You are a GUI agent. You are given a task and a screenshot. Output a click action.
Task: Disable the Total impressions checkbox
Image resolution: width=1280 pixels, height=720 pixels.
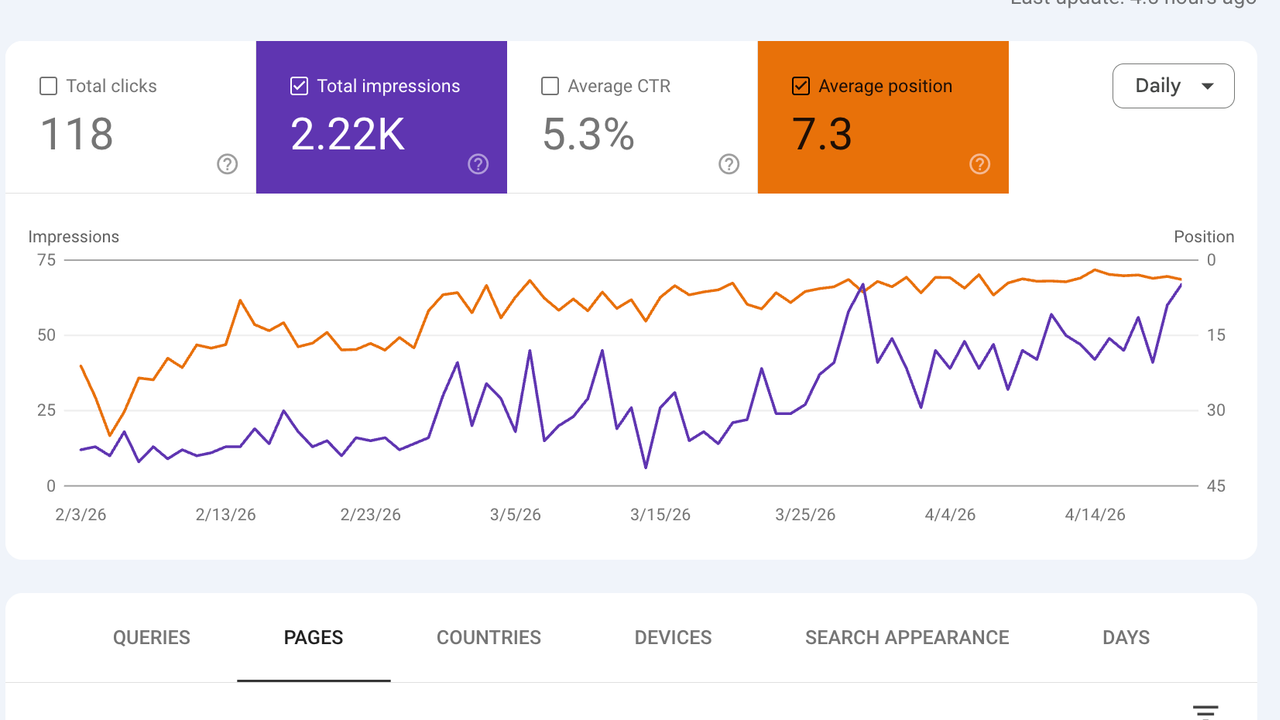coord(298,86)
